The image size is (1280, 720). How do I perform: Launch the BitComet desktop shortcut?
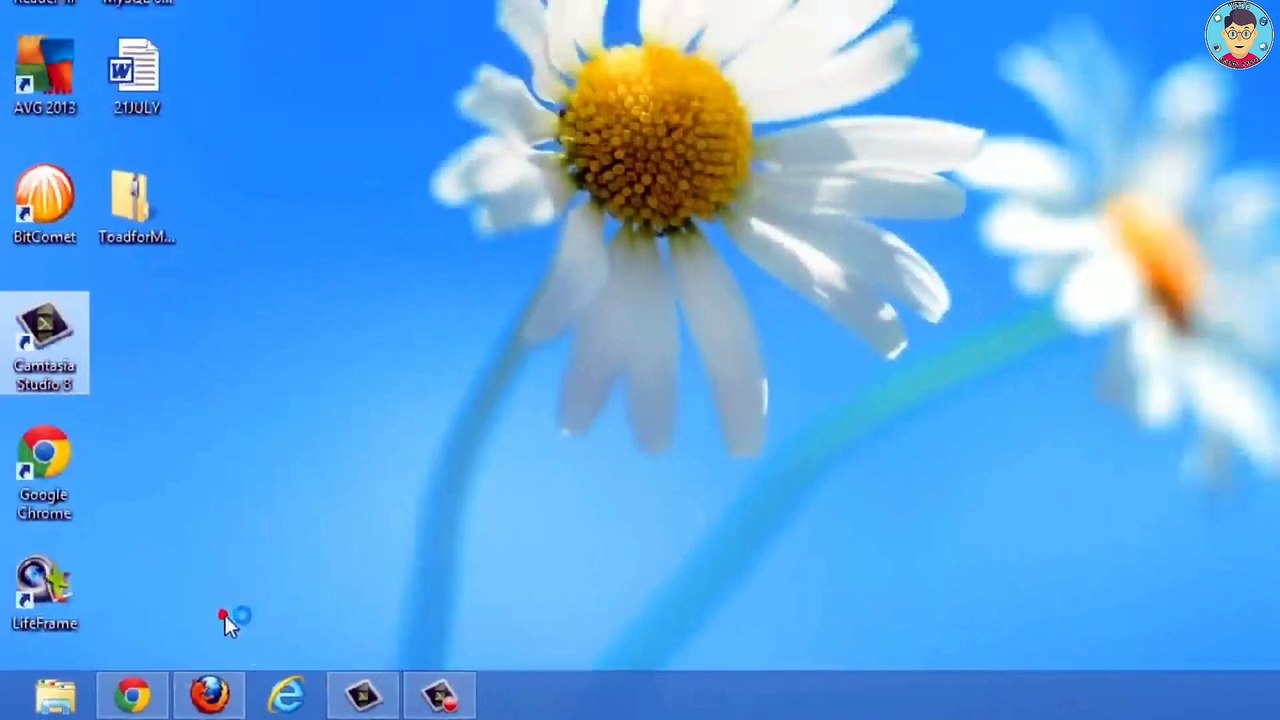(44, 205)
